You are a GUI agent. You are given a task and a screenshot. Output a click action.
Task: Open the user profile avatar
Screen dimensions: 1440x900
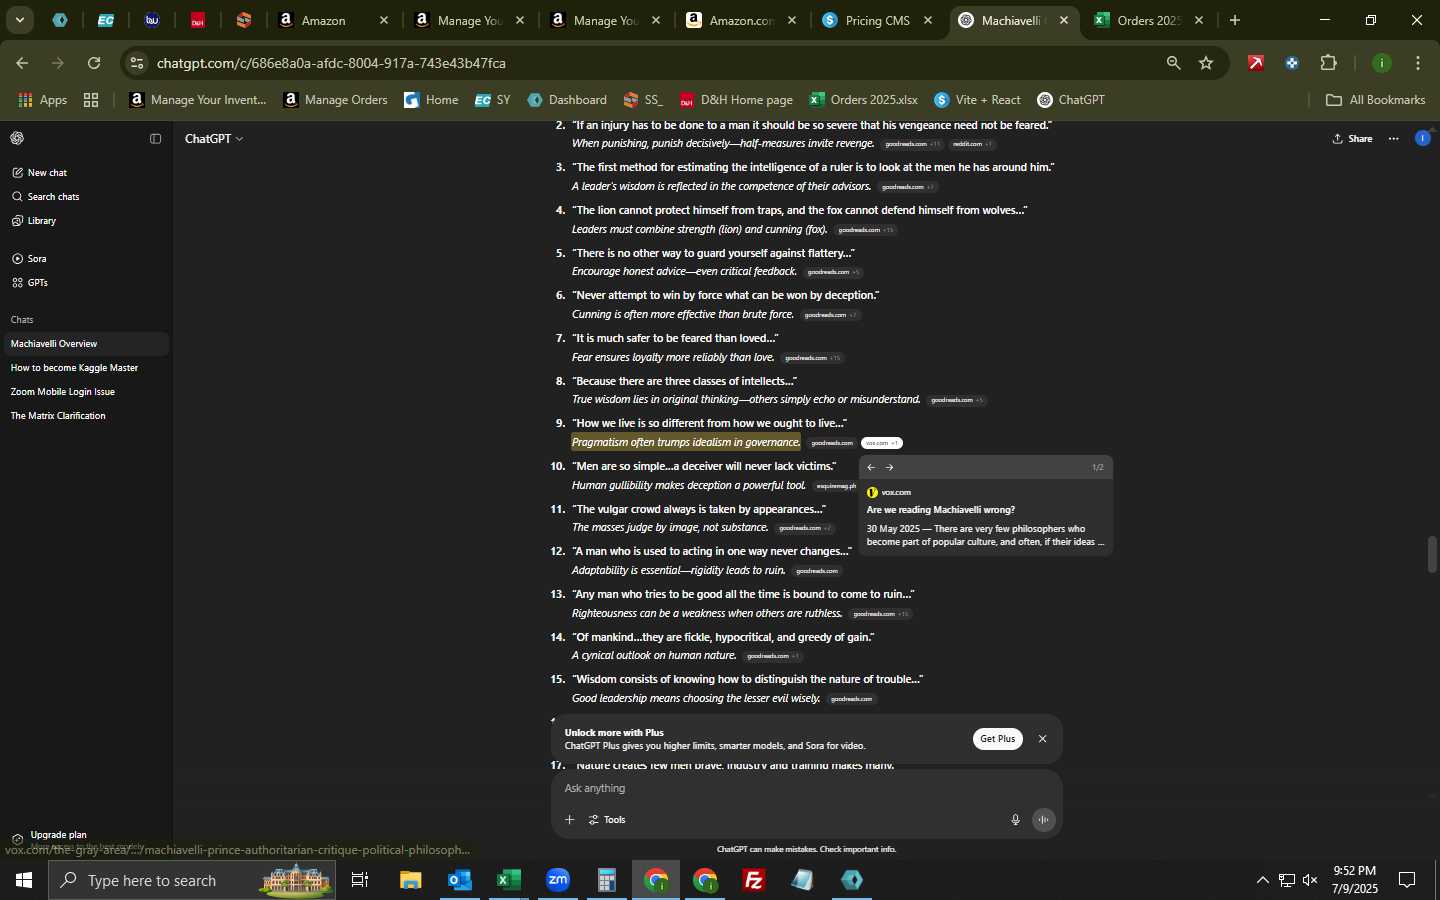(1422, 139)
